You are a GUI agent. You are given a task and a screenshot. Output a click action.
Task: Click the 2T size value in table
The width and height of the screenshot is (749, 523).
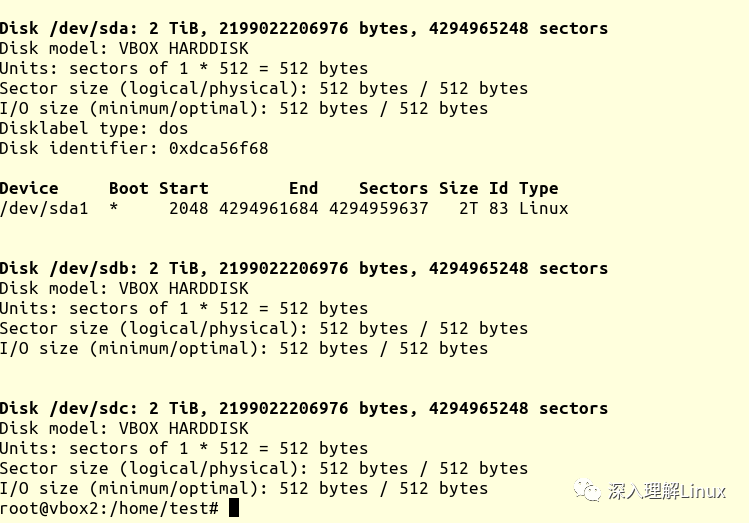coord(468,208)
